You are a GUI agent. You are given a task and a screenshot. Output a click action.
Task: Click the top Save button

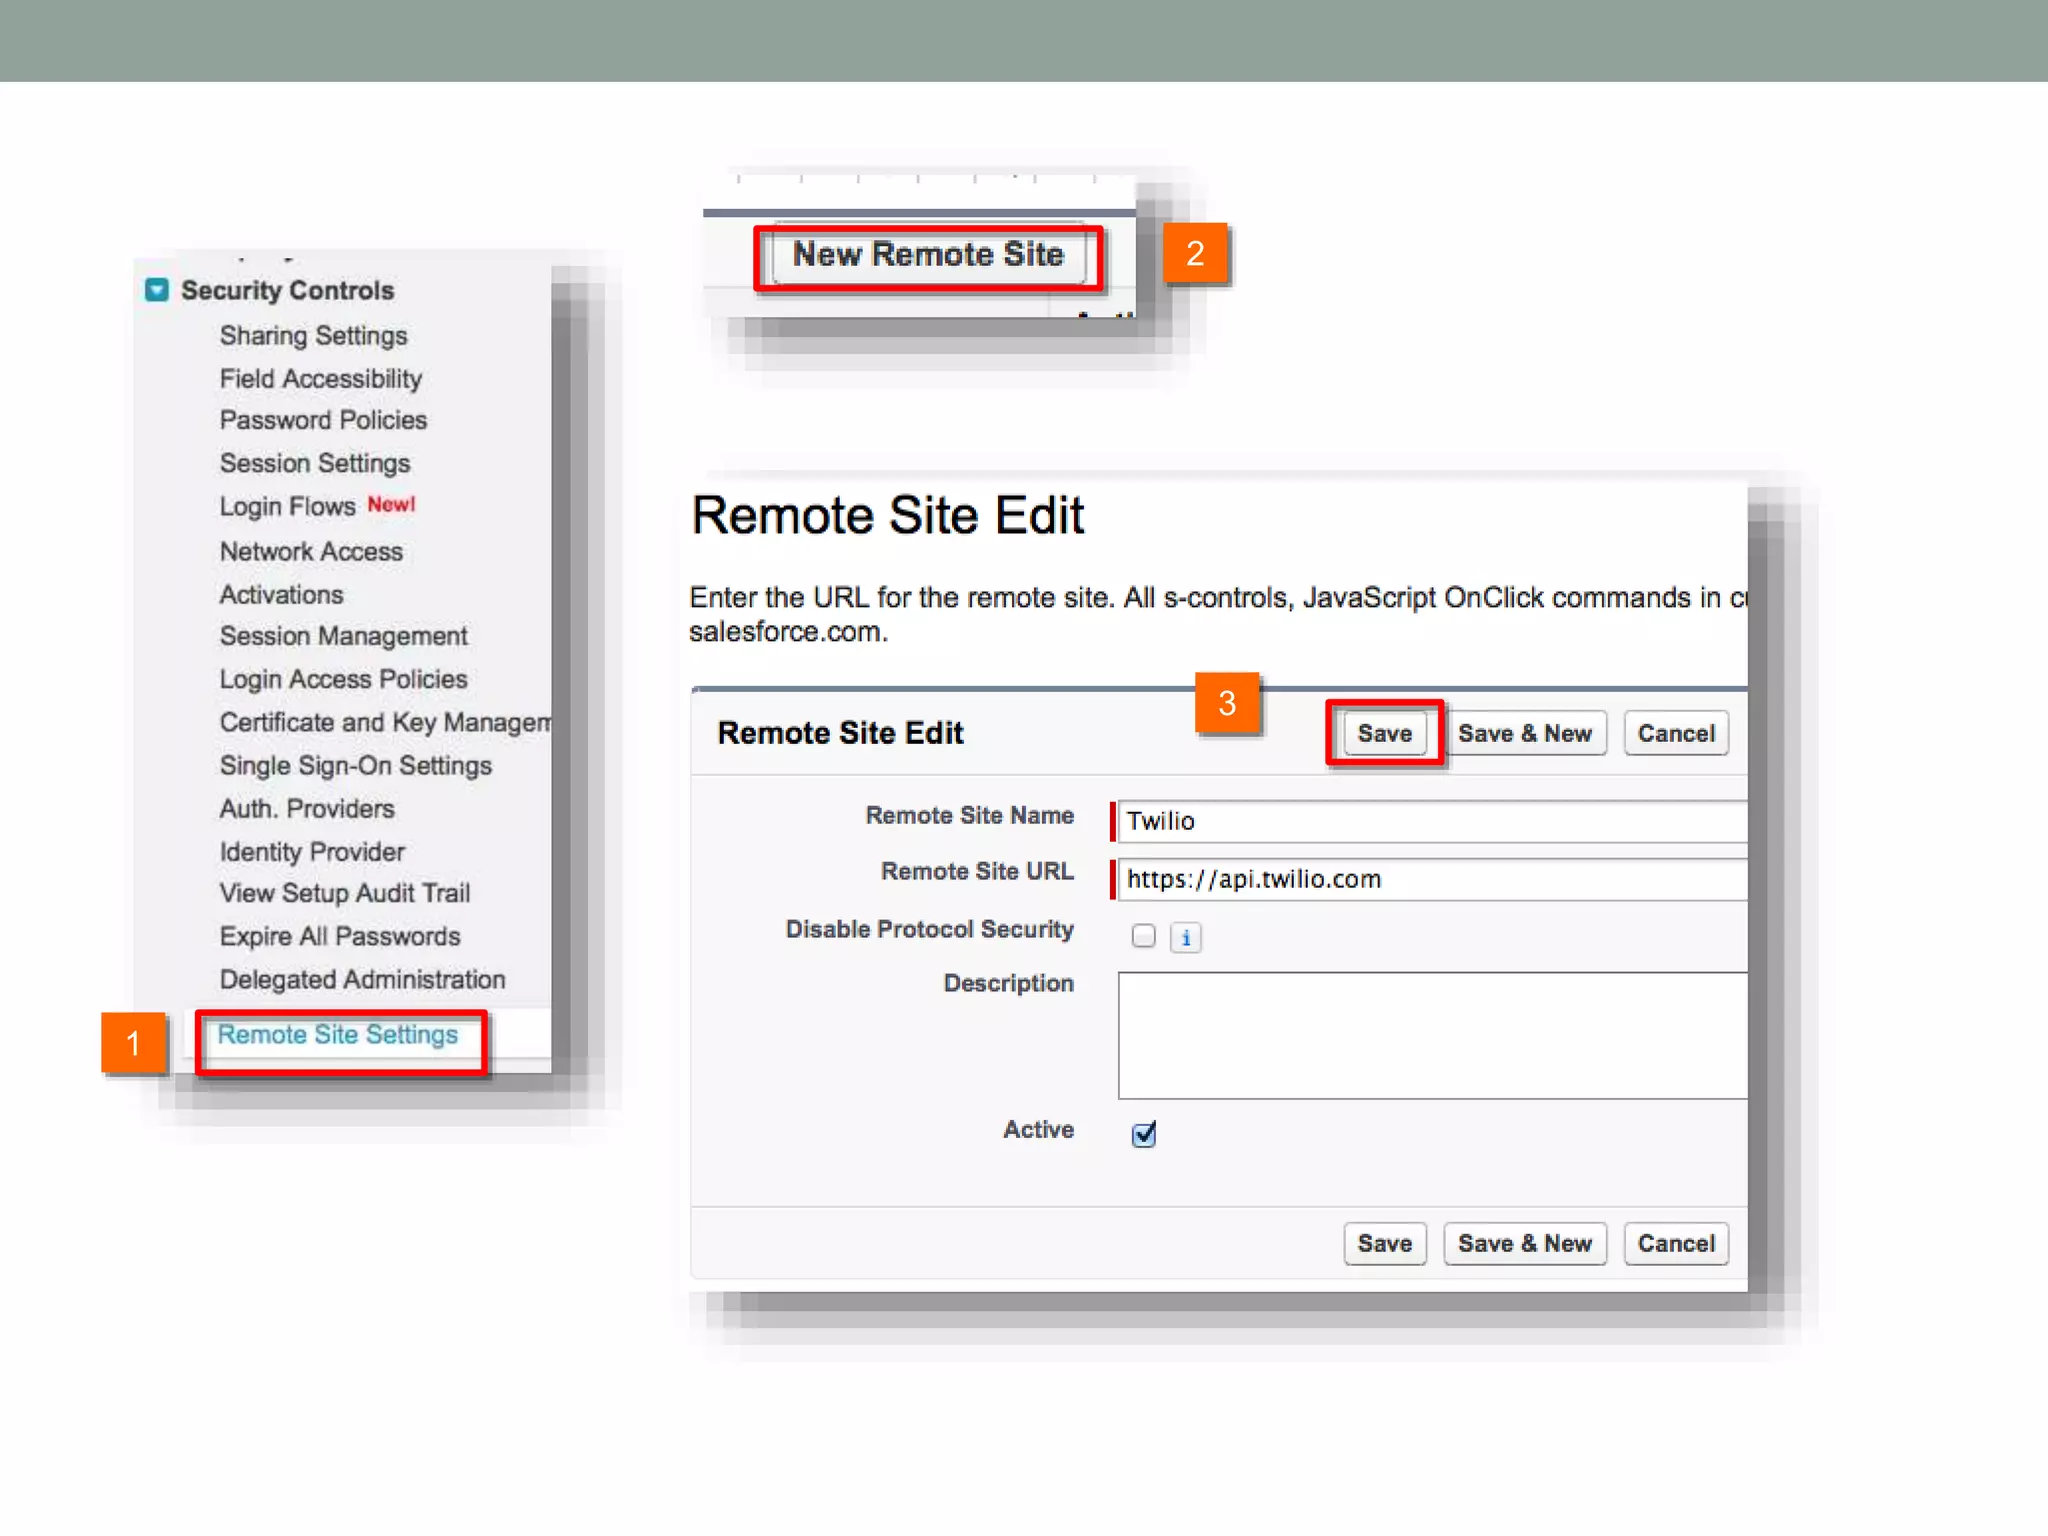pos(1384,733)
